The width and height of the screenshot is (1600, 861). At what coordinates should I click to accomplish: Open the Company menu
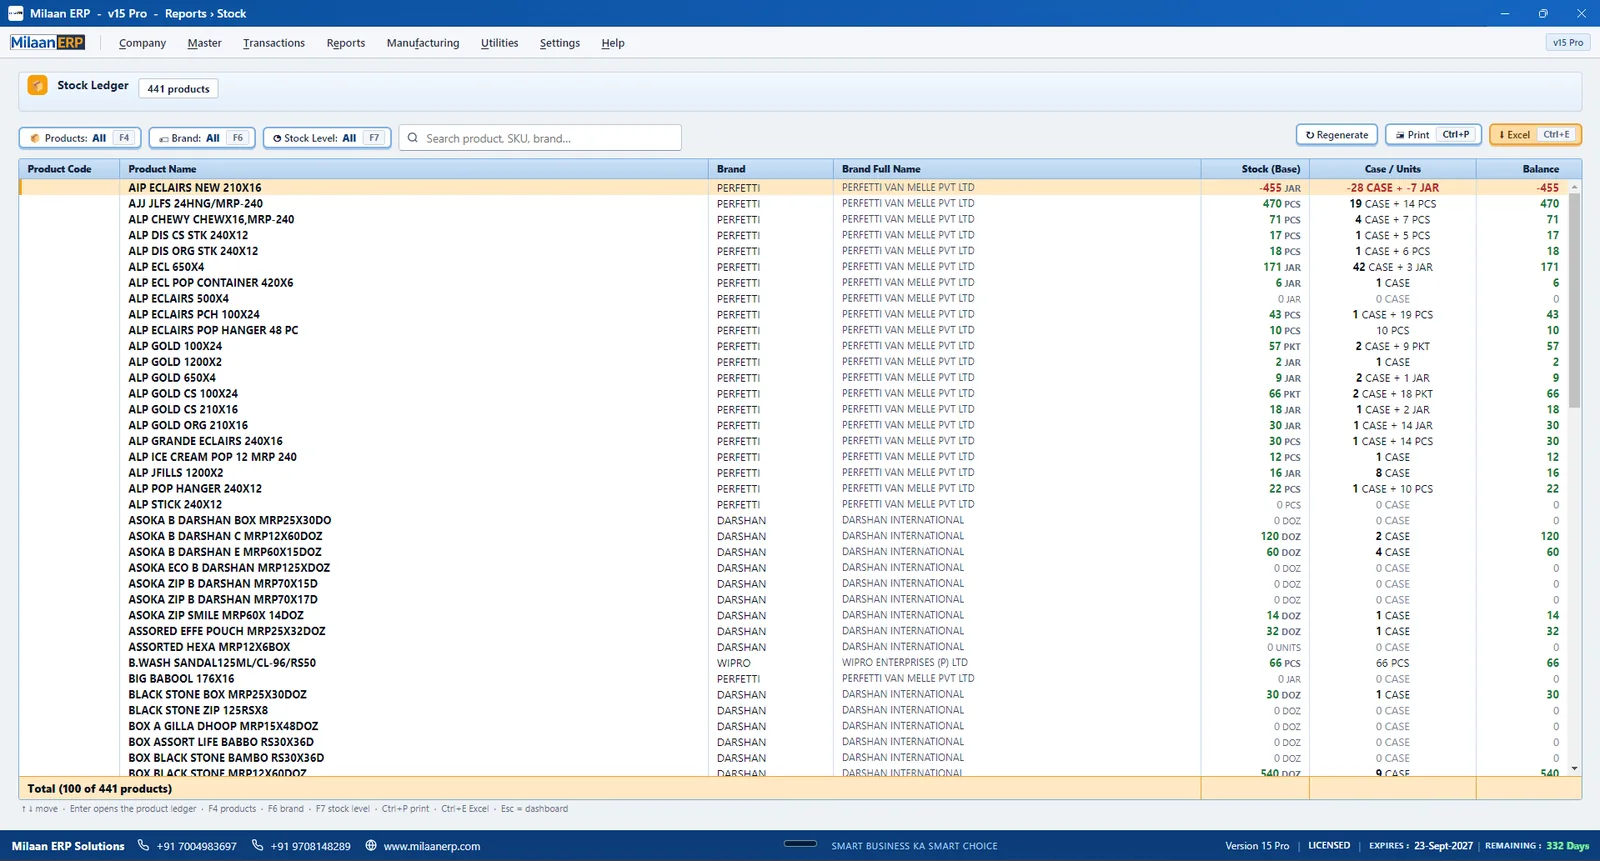pyautogui.click(x=142, y=43)
